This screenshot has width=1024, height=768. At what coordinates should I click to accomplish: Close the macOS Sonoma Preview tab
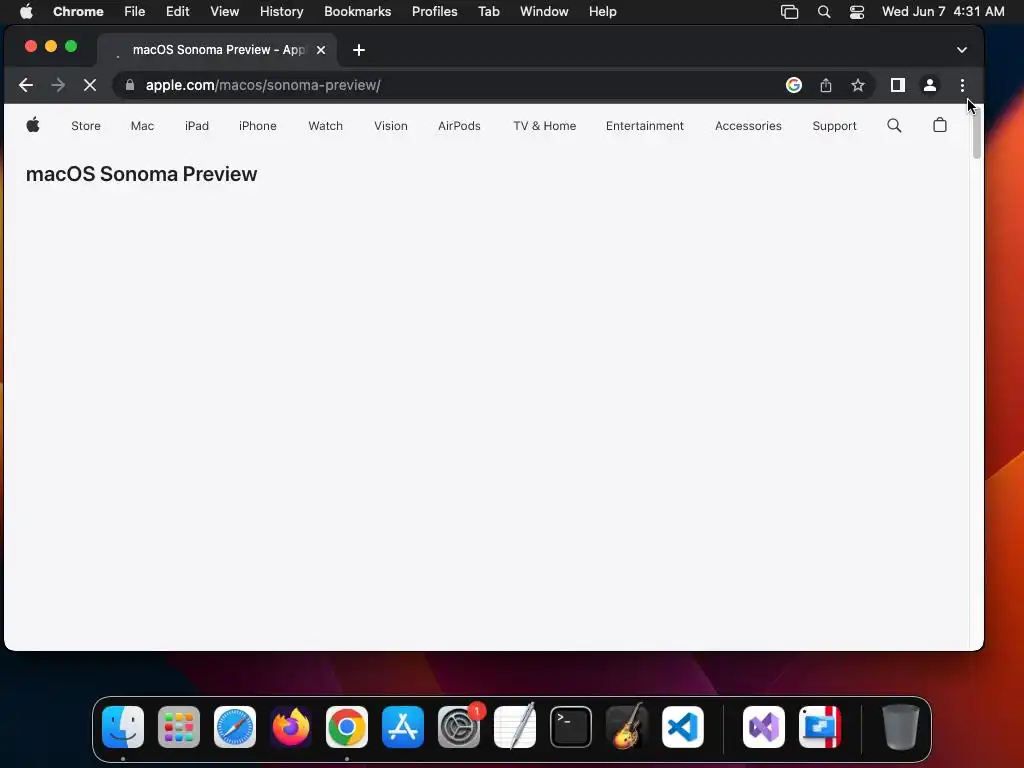[x=321, y=50]
